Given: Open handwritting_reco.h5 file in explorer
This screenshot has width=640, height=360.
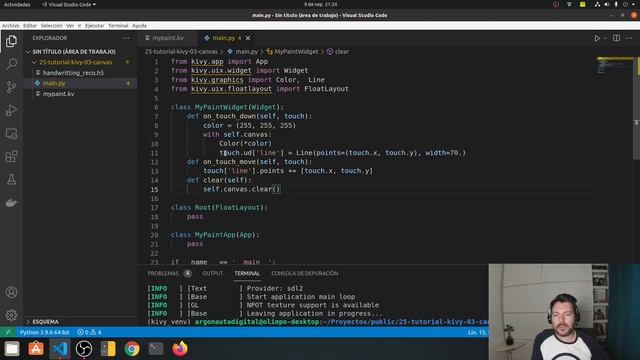Looking at the screenshot, I should (73, 73).
